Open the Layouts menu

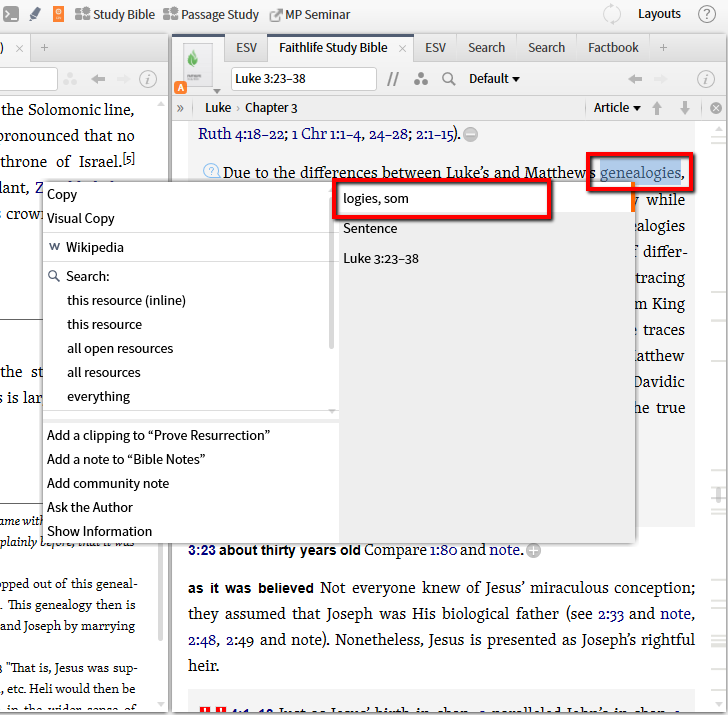(x=659, y=14)
